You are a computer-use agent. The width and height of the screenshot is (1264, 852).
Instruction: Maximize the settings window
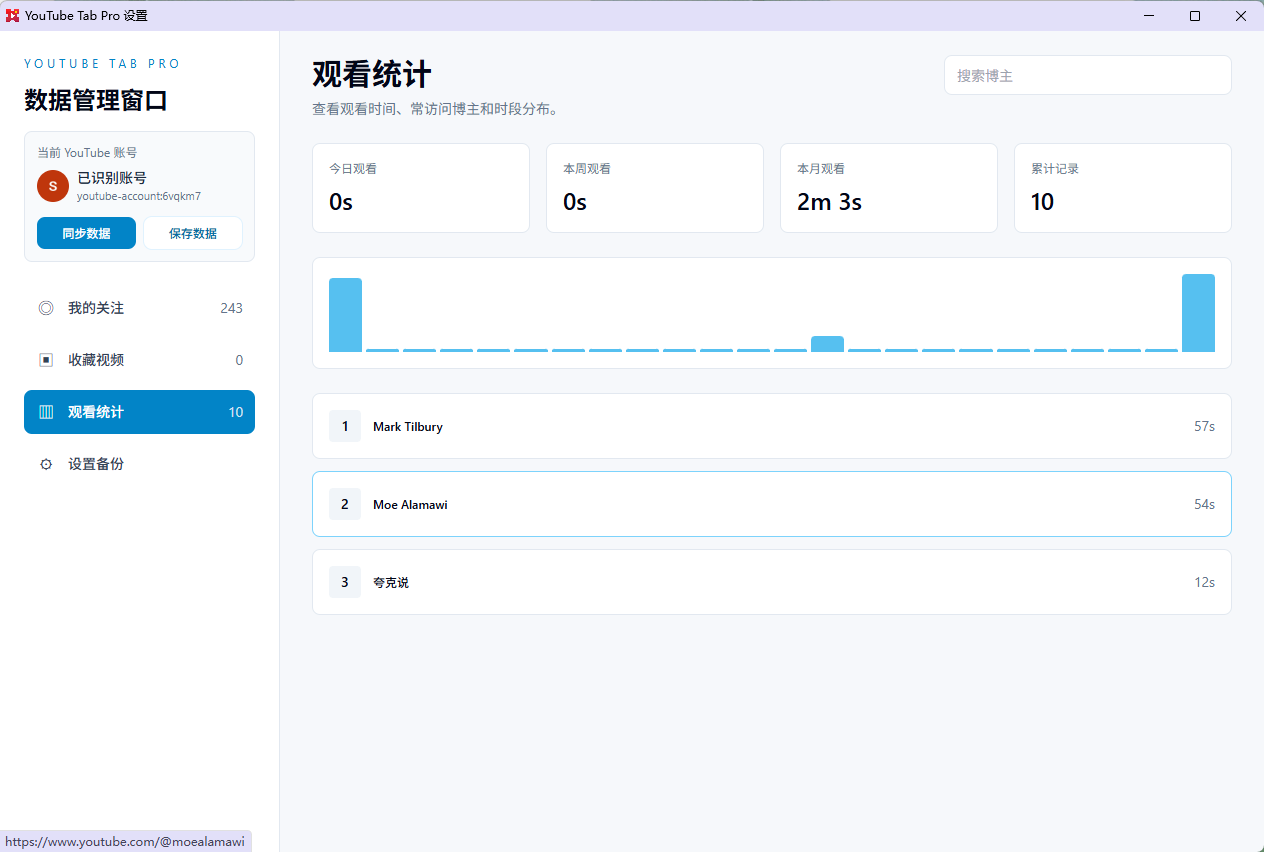tap(1195, 16)
